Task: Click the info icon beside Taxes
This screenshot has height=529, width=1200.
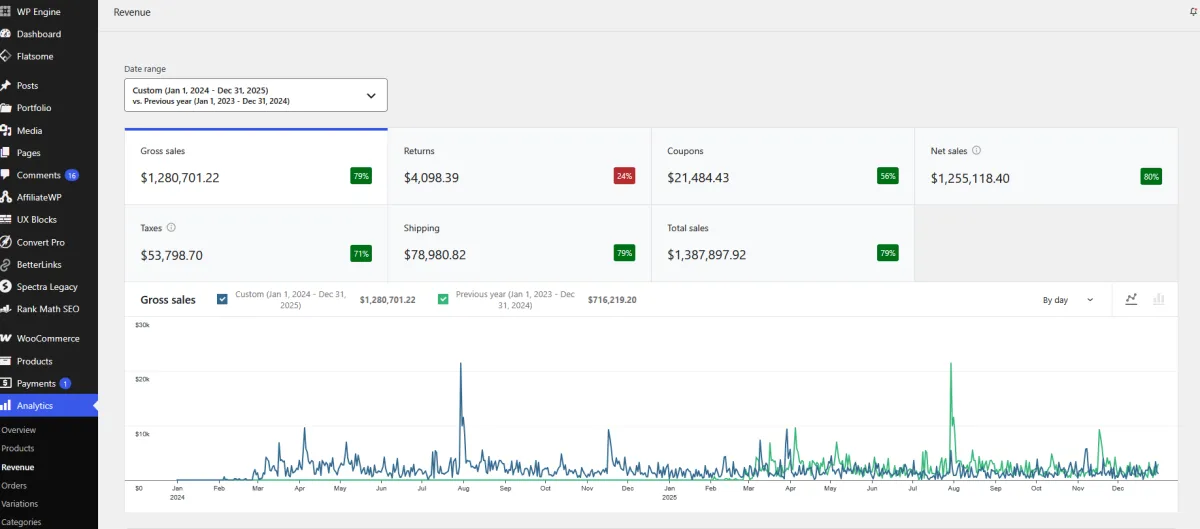Action: tap(171, 228)
